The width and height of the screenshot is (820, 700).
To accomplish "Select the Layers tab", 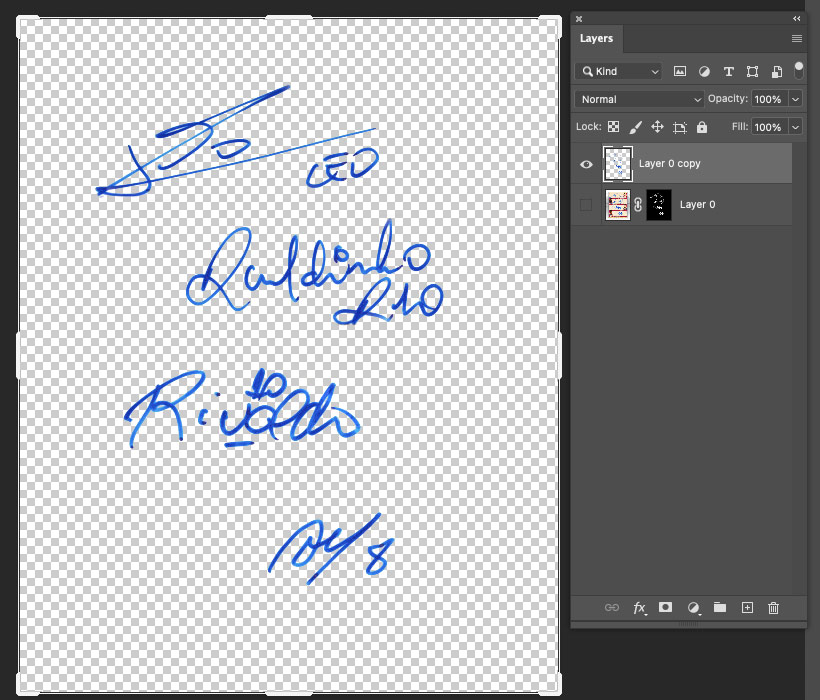I will click(596, 39).
